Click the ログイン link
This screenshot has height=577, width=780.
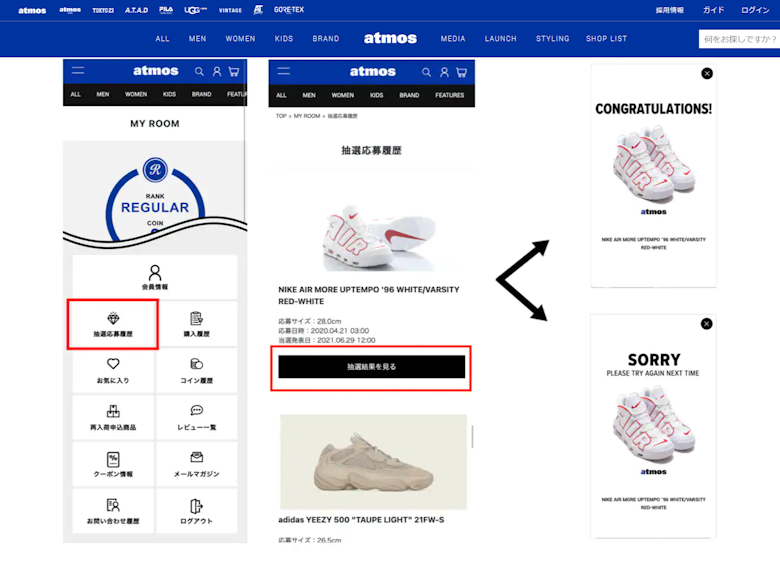[x=755, y=10]
